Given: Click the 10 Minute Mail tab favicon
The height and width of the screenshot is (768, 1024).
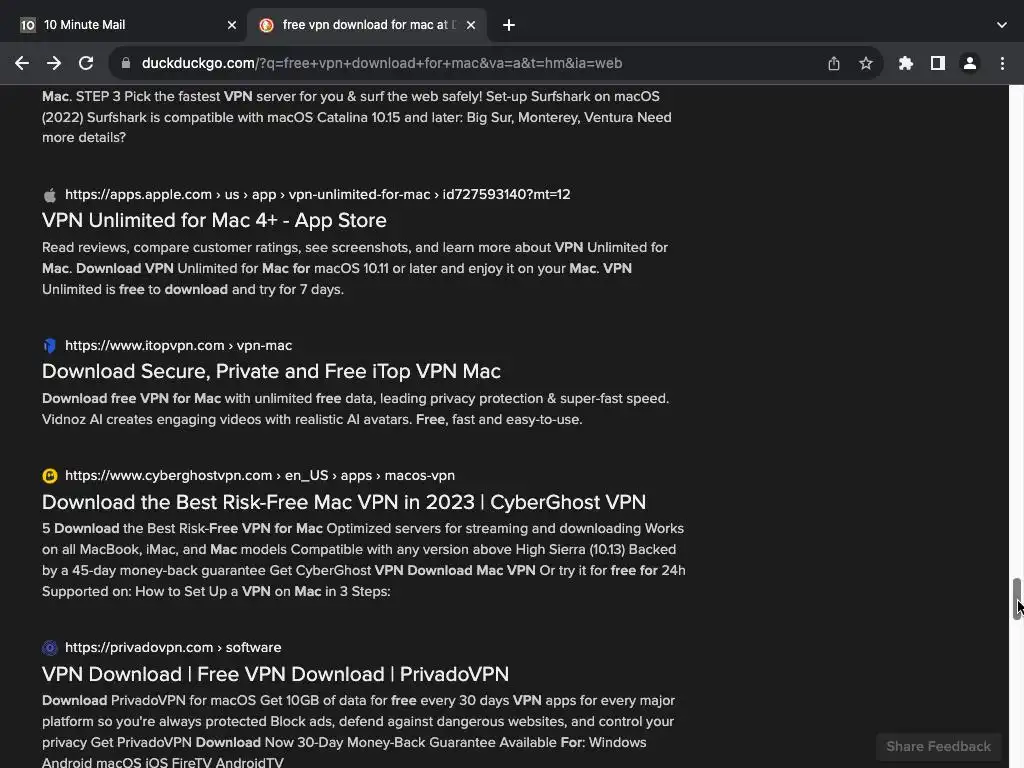Looking at the screenshot, I should click(x=27, y=25).
